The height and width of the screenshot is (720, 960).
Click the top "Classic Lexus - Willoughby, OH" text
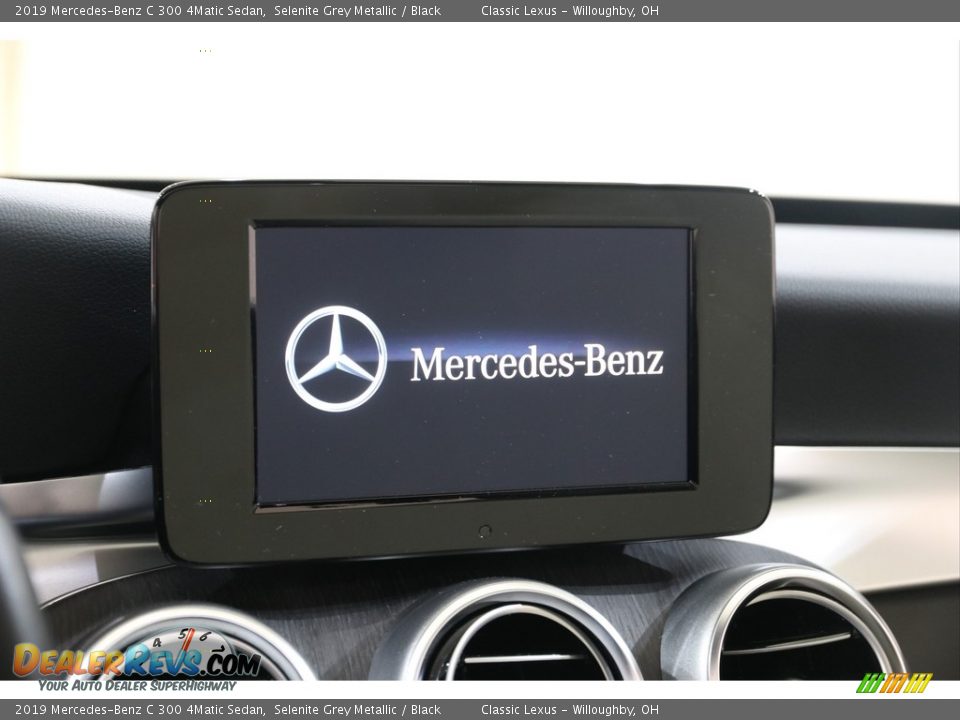[569, 10]
